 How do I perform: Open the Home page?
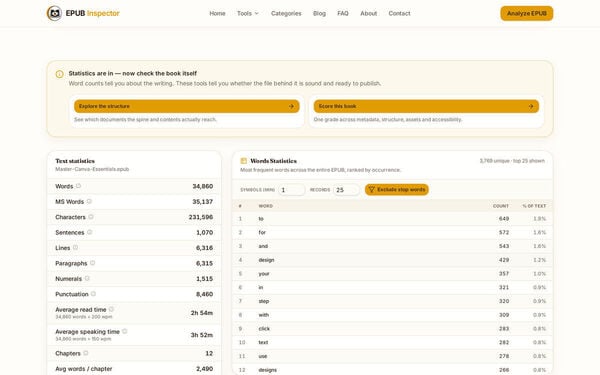tap(217, 13)
